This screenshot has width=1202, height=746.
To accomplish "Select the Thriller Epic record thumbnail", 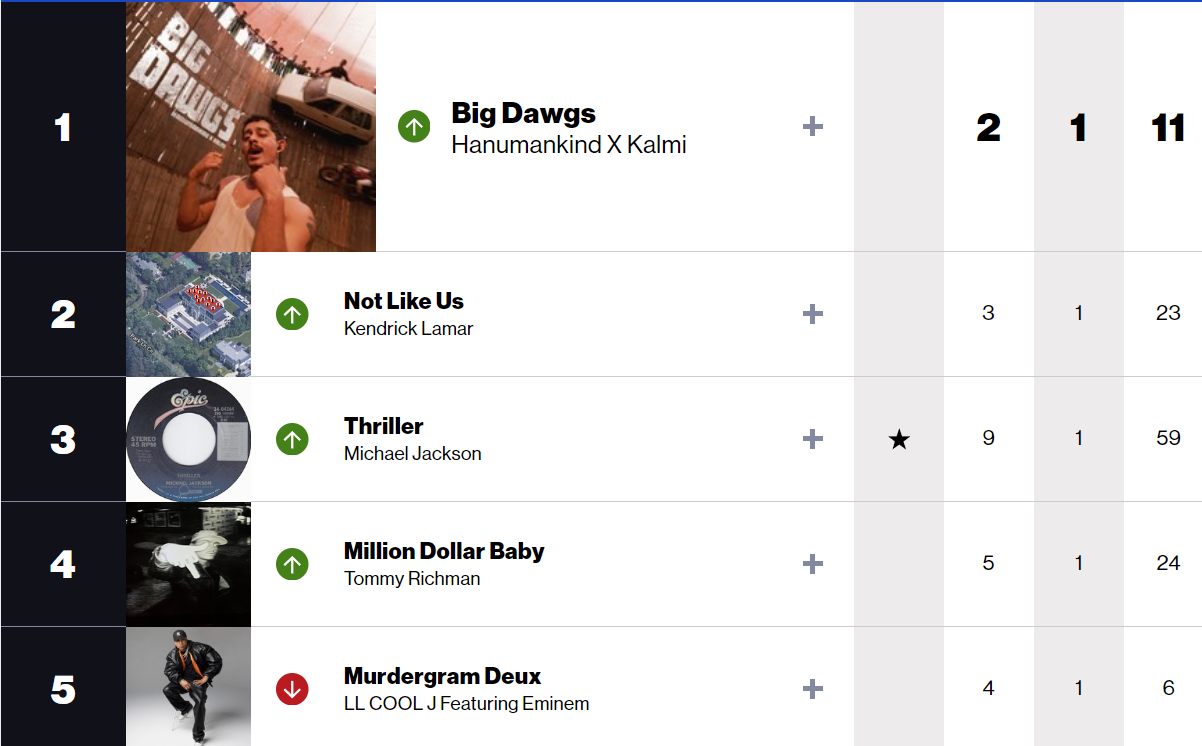I will (188, 439).
